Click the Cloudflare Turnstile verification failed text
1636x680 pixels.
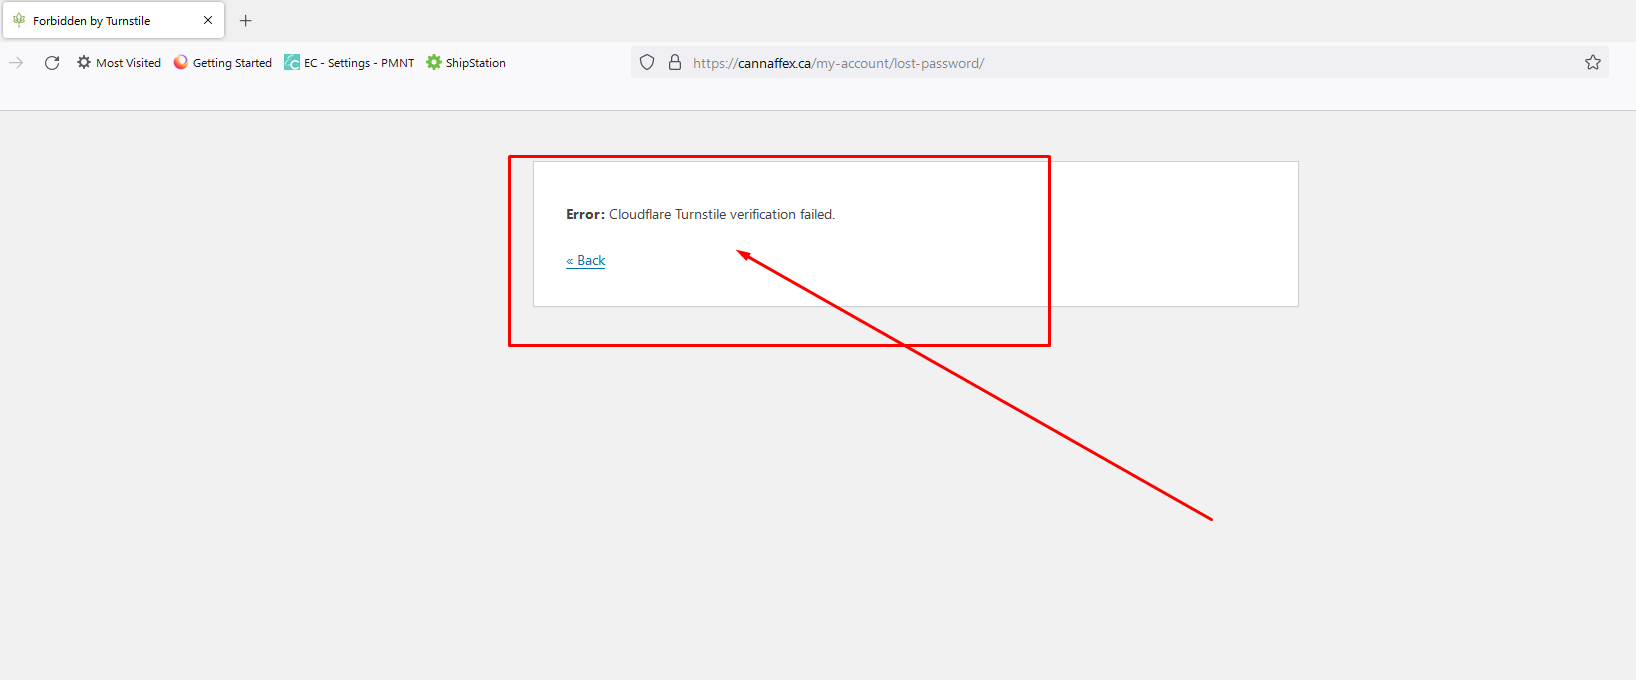point(722,214)
